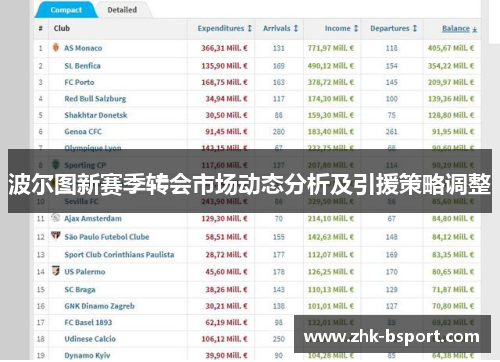Switch to the Detailed tab

coord(122,10)
